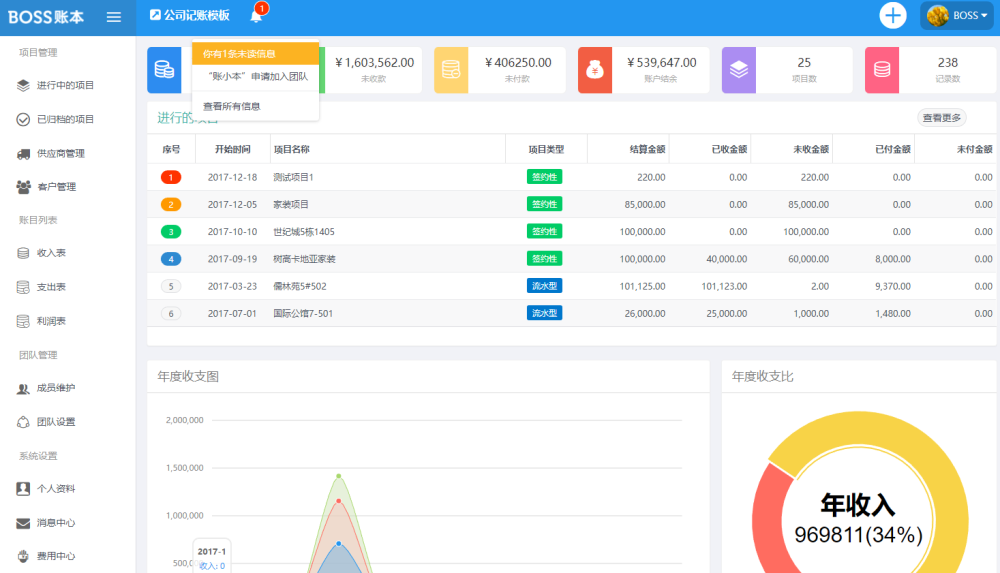Open the notification bell
The image size is (1000, 573).
coord(256,15)
